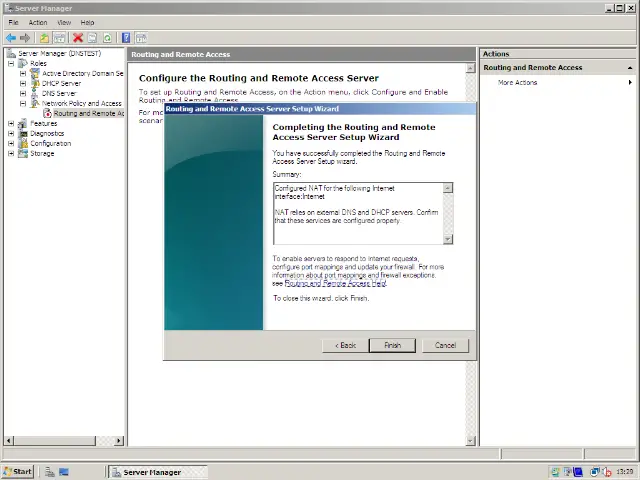Click the Routing and Remote Access tree icon
This screenshot has width=640, height=480.
(x=47, y=113)
